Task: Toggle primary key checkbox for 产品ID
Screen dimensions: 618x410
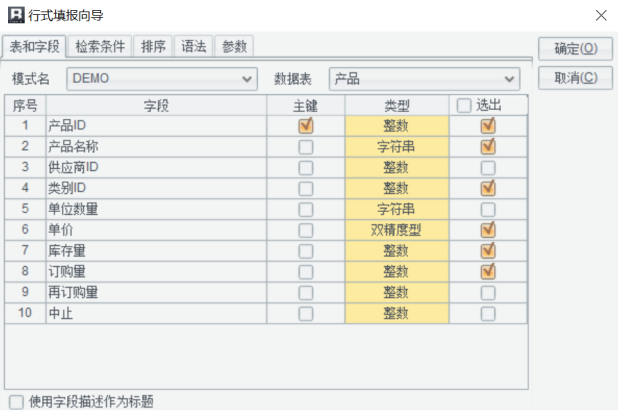Action: [305, 126]
